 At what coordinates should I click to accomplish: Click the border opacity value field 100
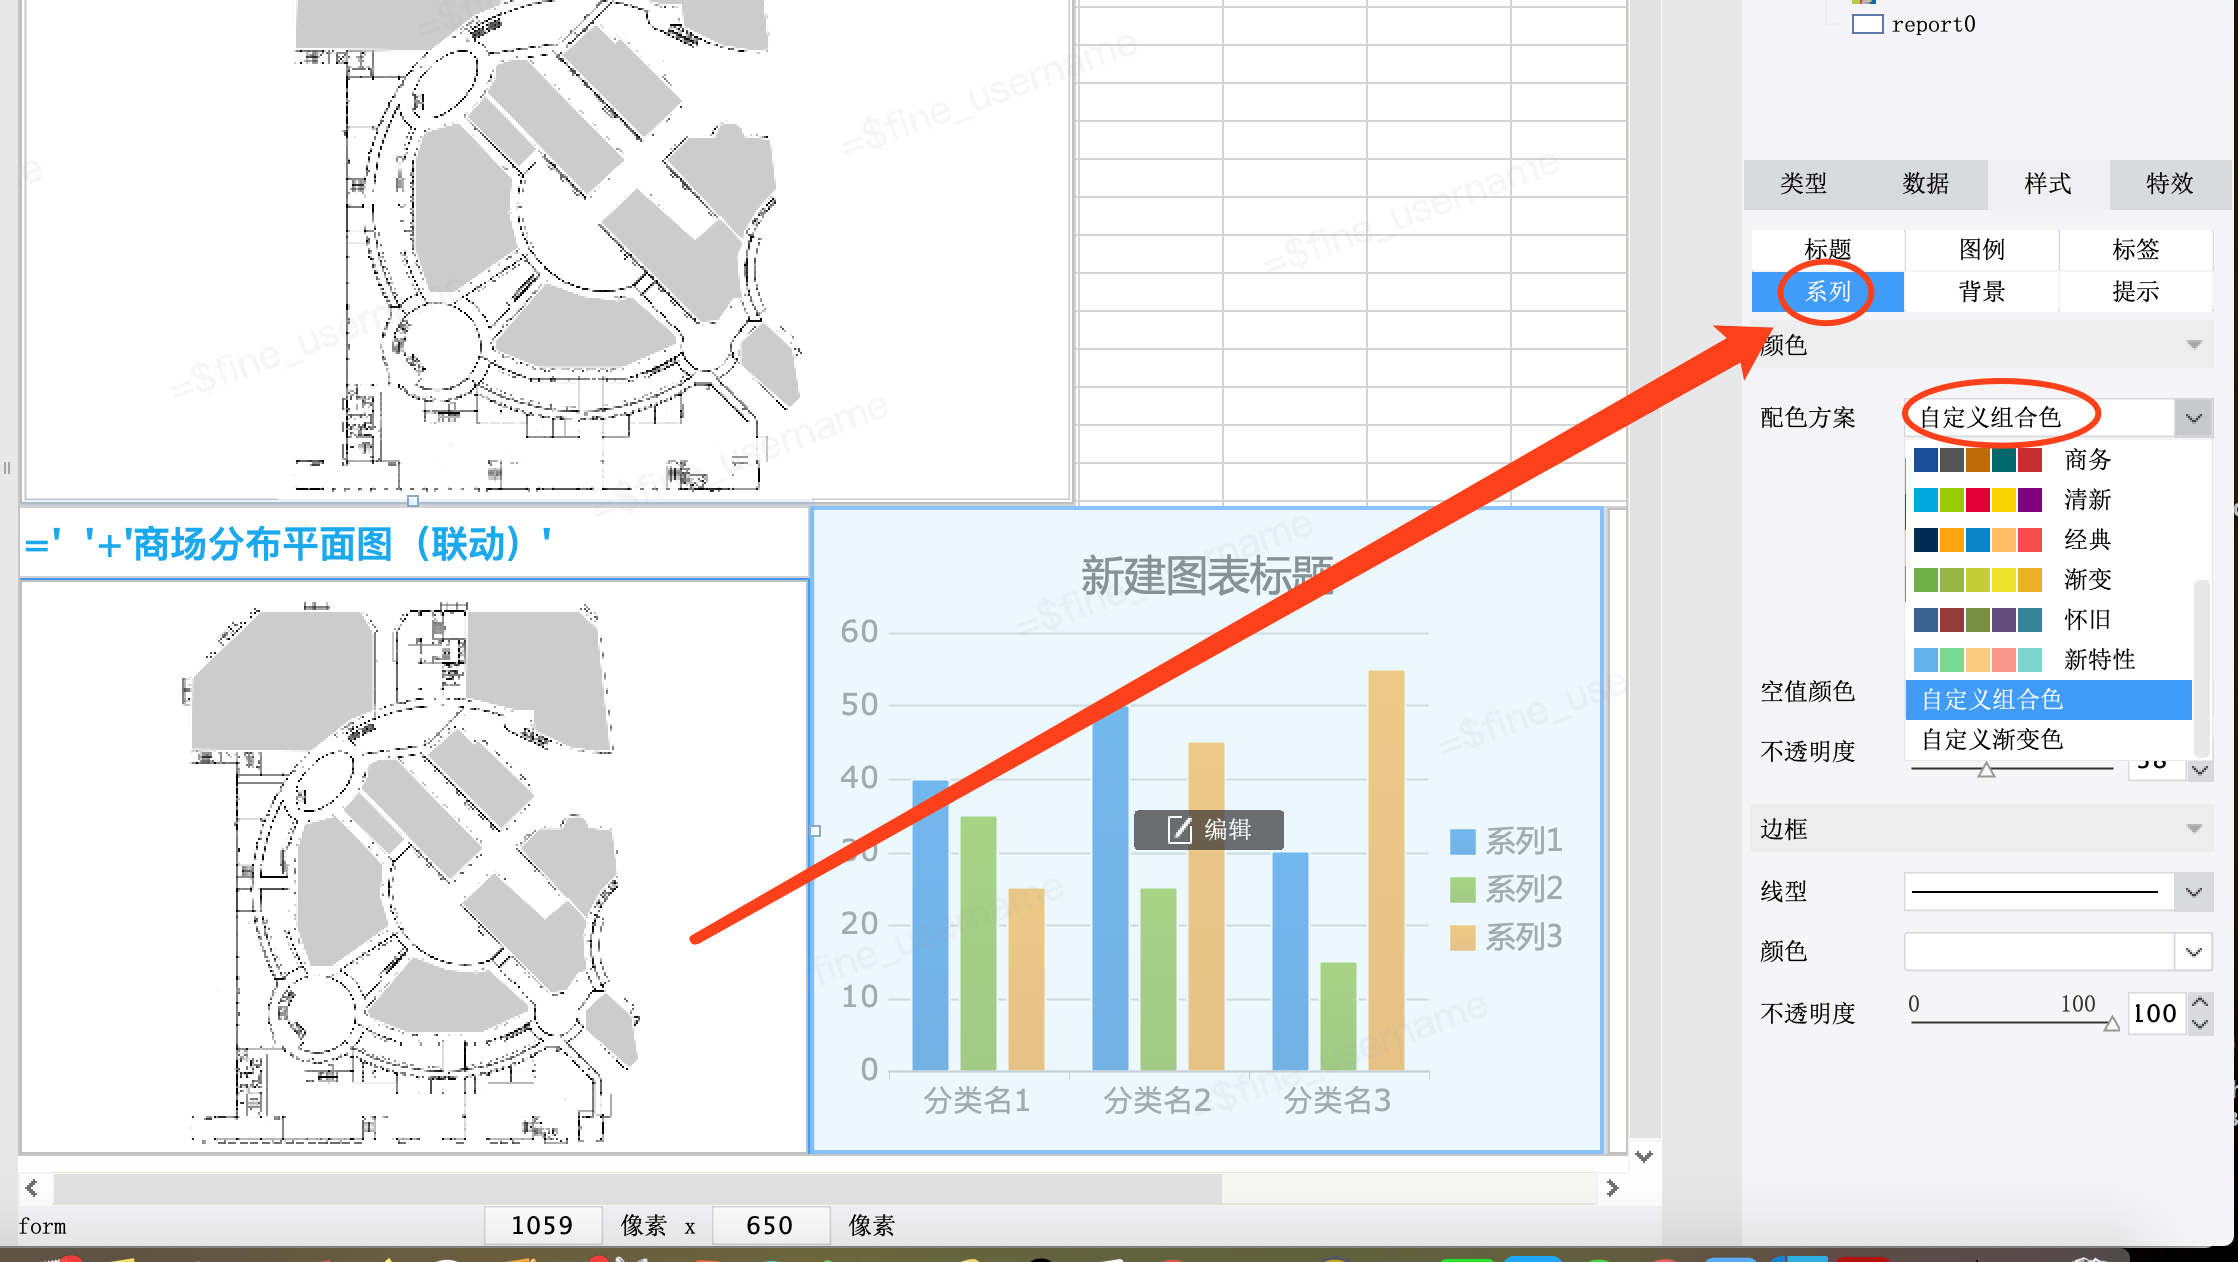pos(2155,1014)
